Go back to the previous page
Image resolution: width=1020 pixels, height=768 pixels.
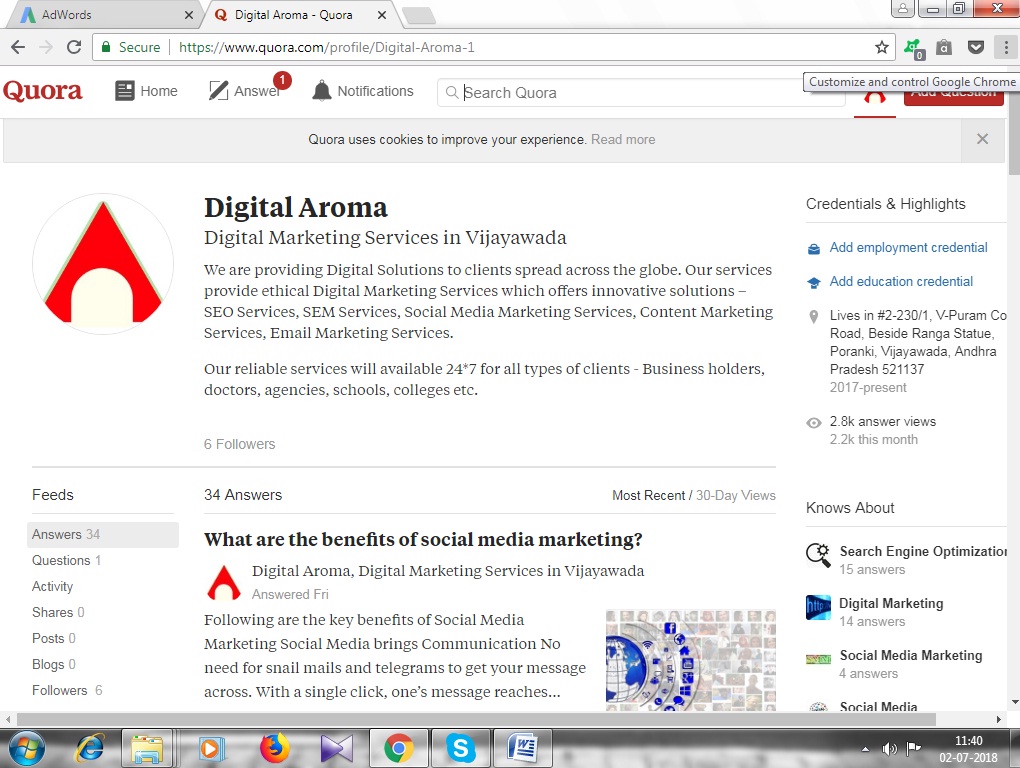click(x=18, y=47)
